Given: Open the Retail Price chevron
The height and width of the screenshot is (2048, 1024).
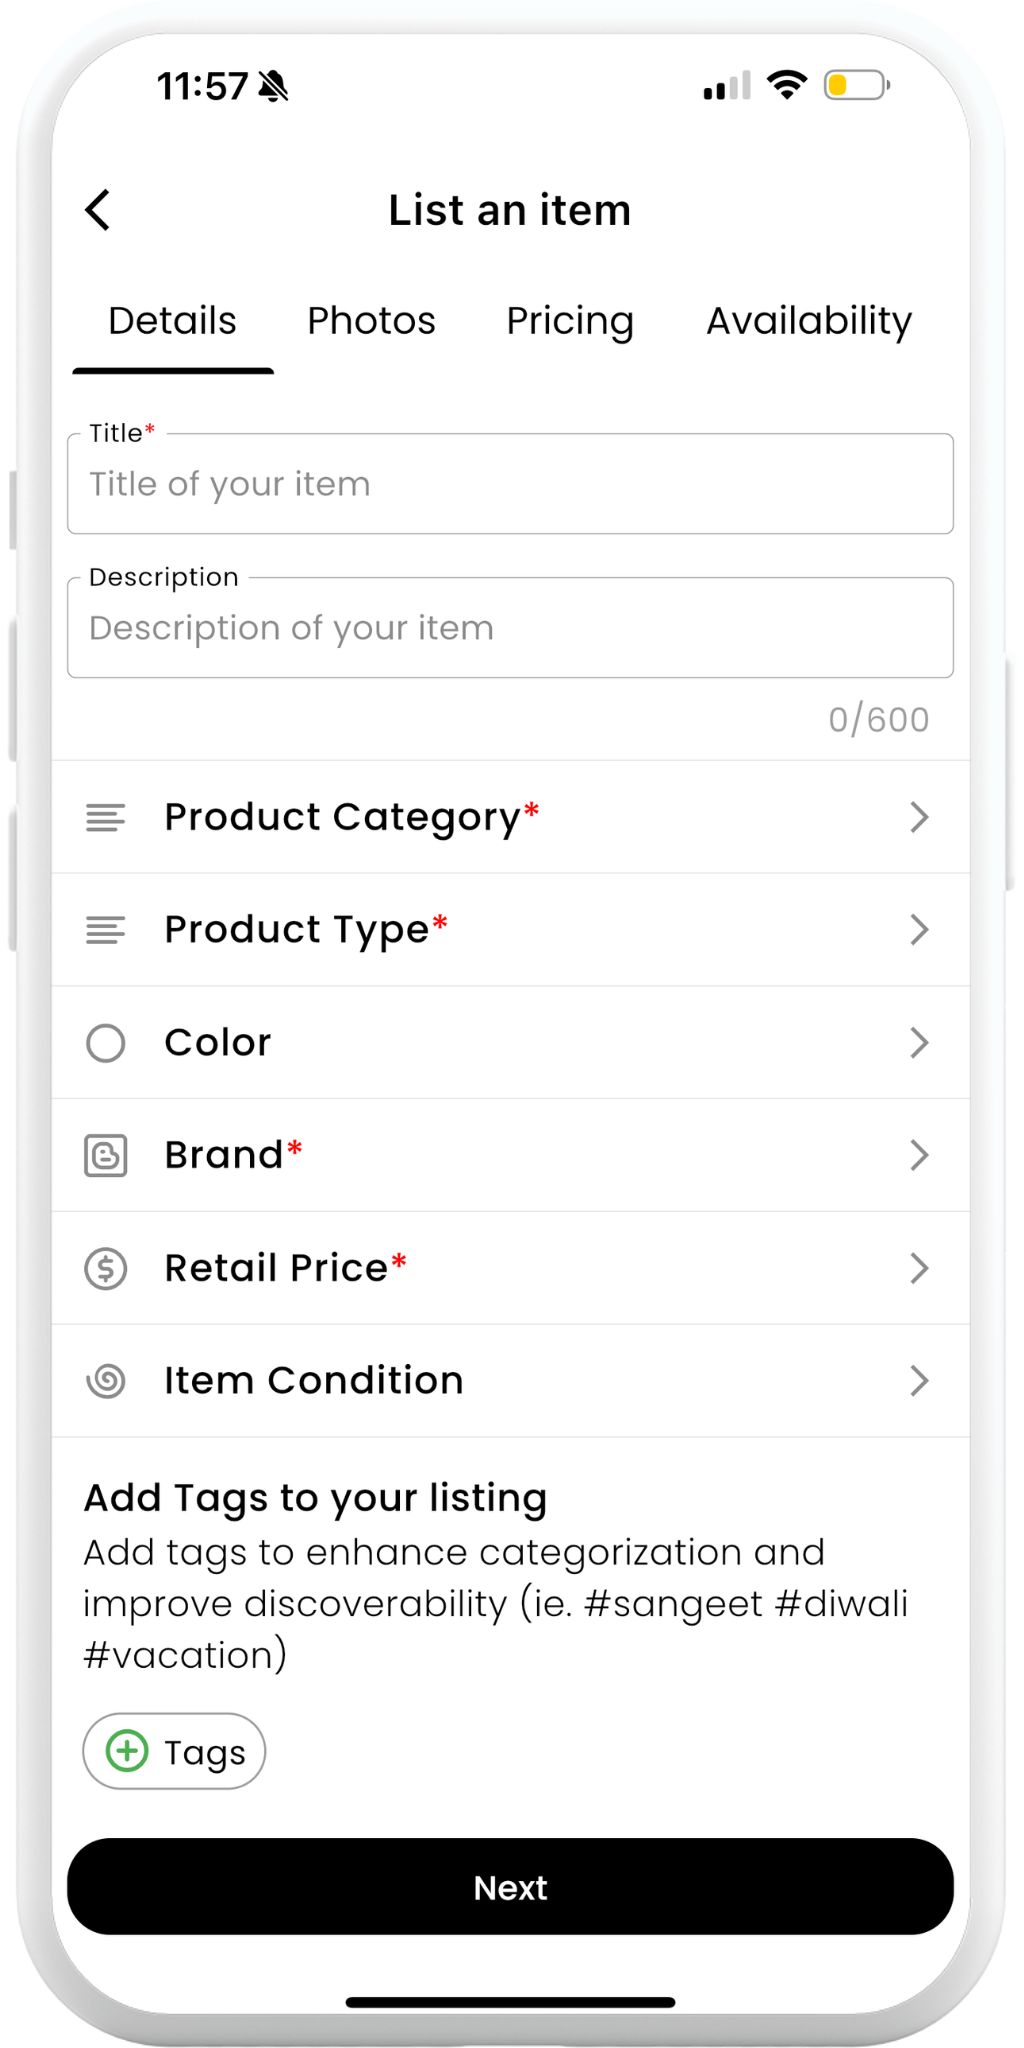Looking at the screenshot, I should 919,1269.
